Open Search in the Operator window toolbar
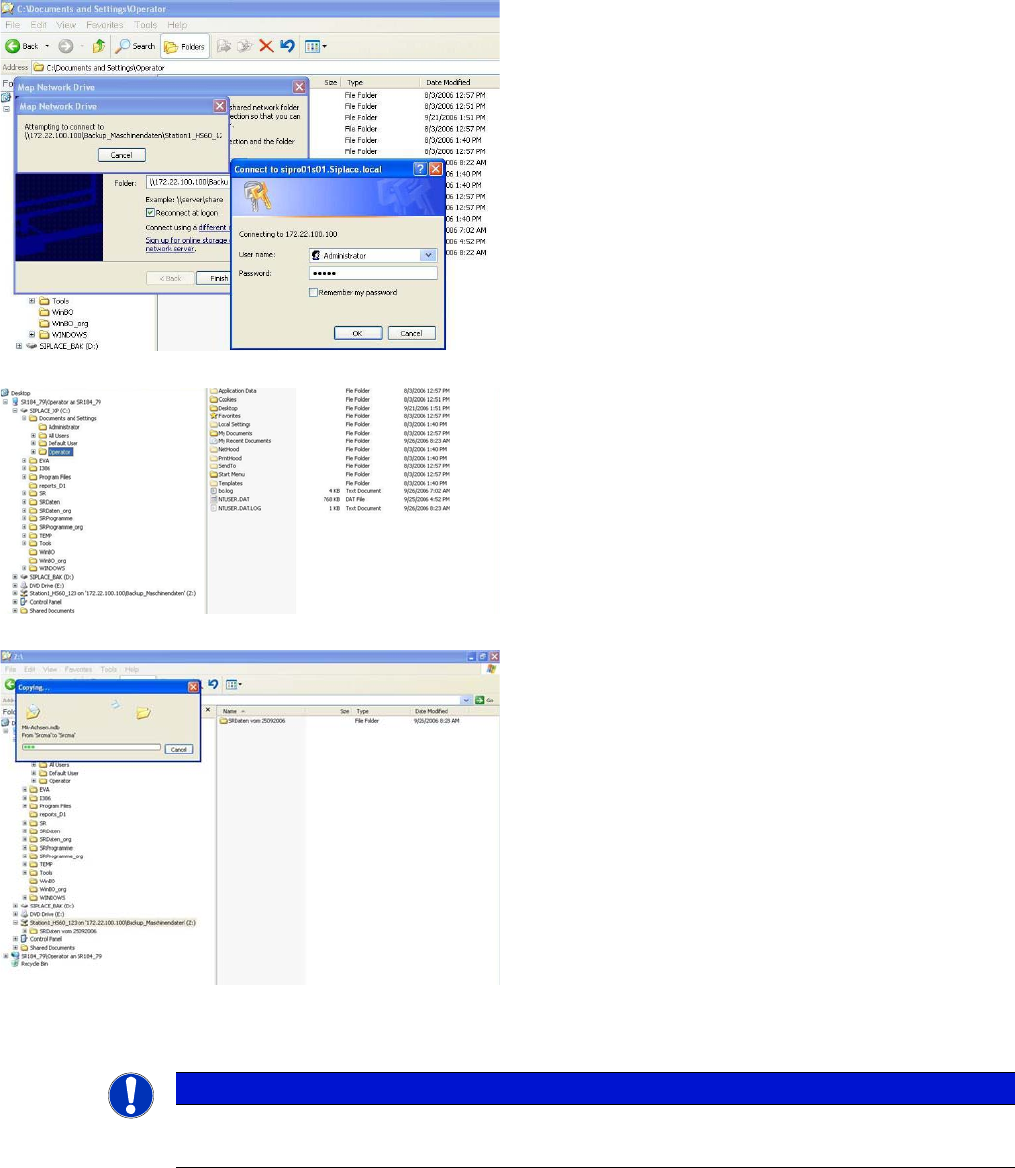This screenshot has width=1015, height=1168. pos(136,46)
